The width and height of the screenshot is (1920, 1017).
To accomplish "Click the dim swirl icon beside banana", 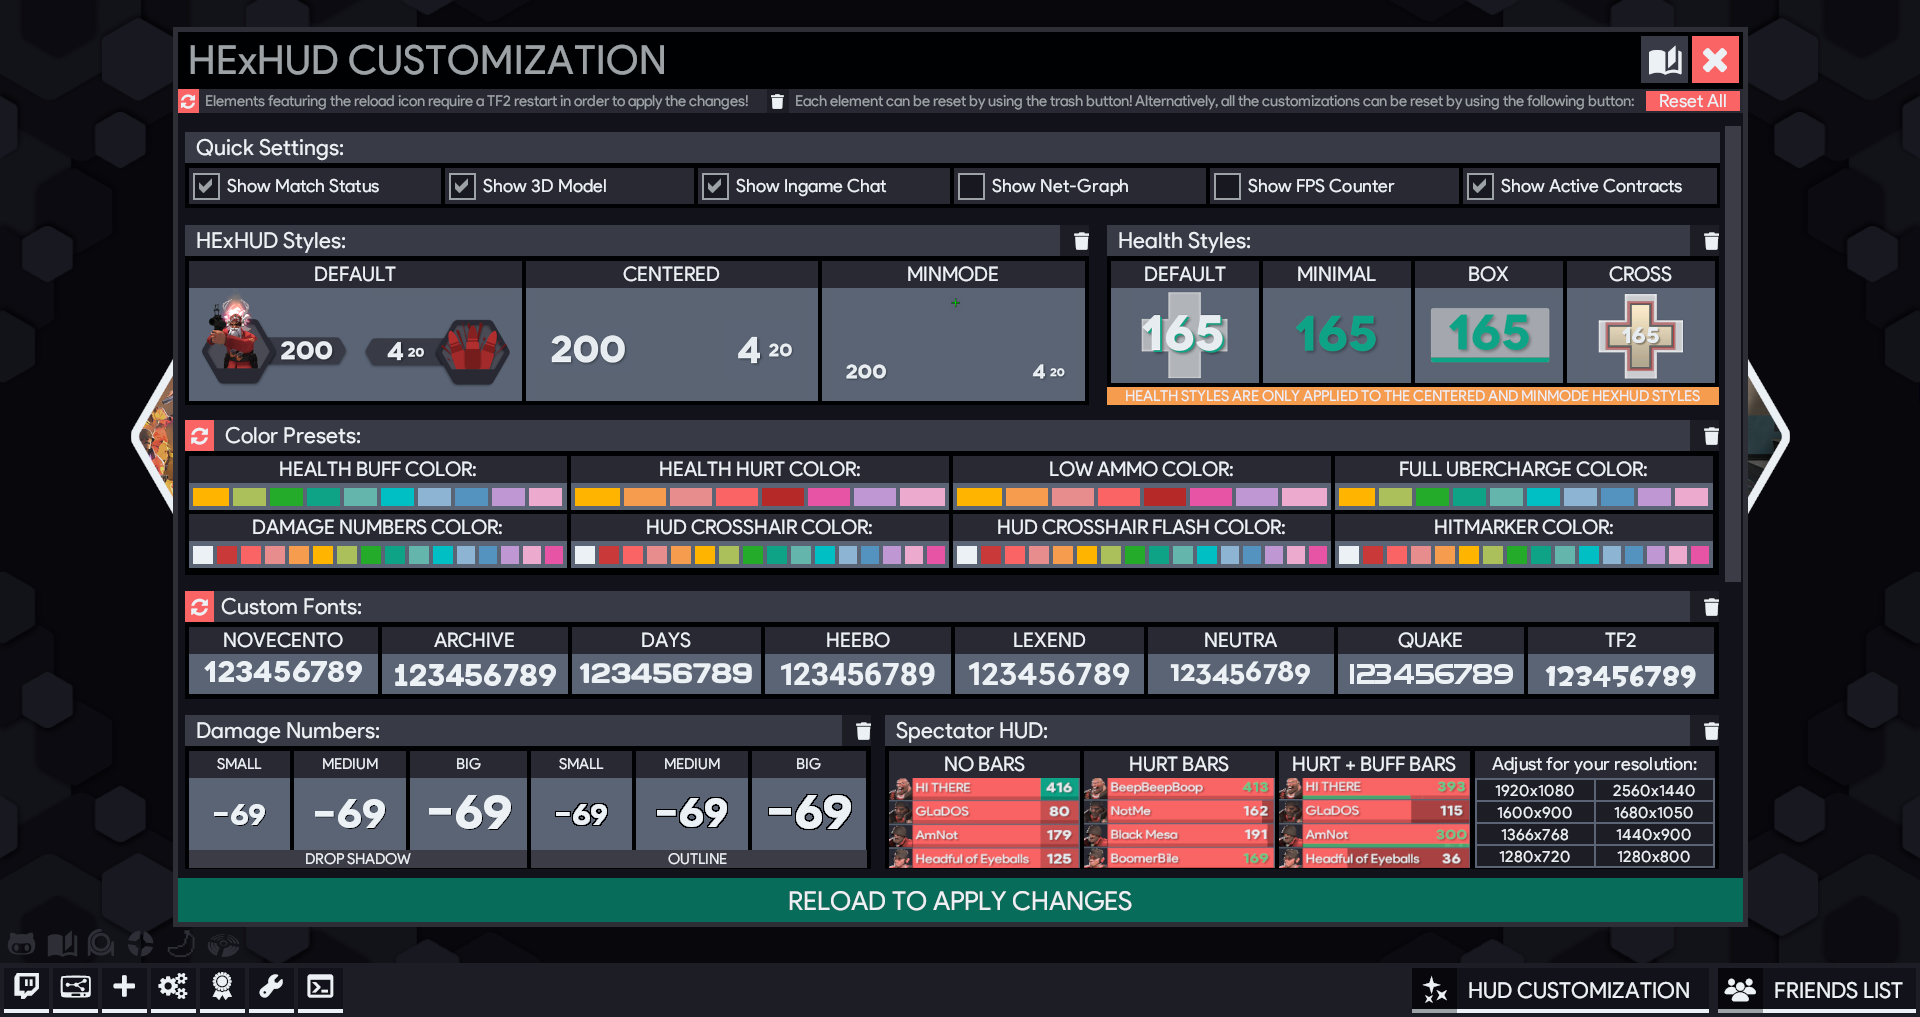I will click(x=223, y=943).
